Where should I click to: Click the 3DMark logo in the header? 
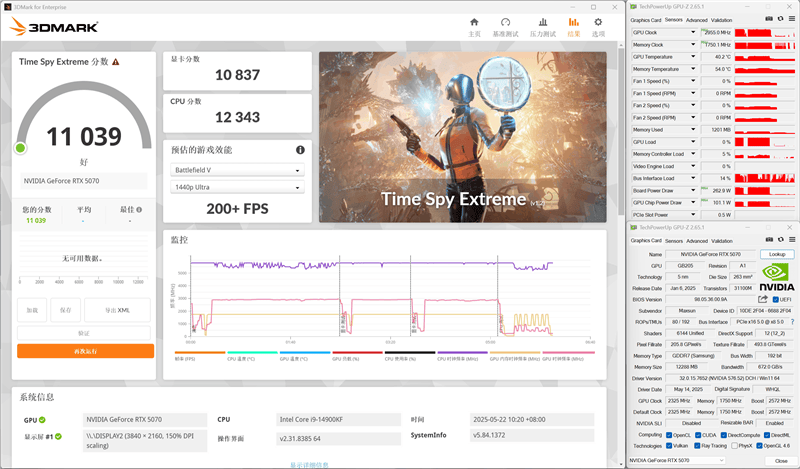(54, 27)
